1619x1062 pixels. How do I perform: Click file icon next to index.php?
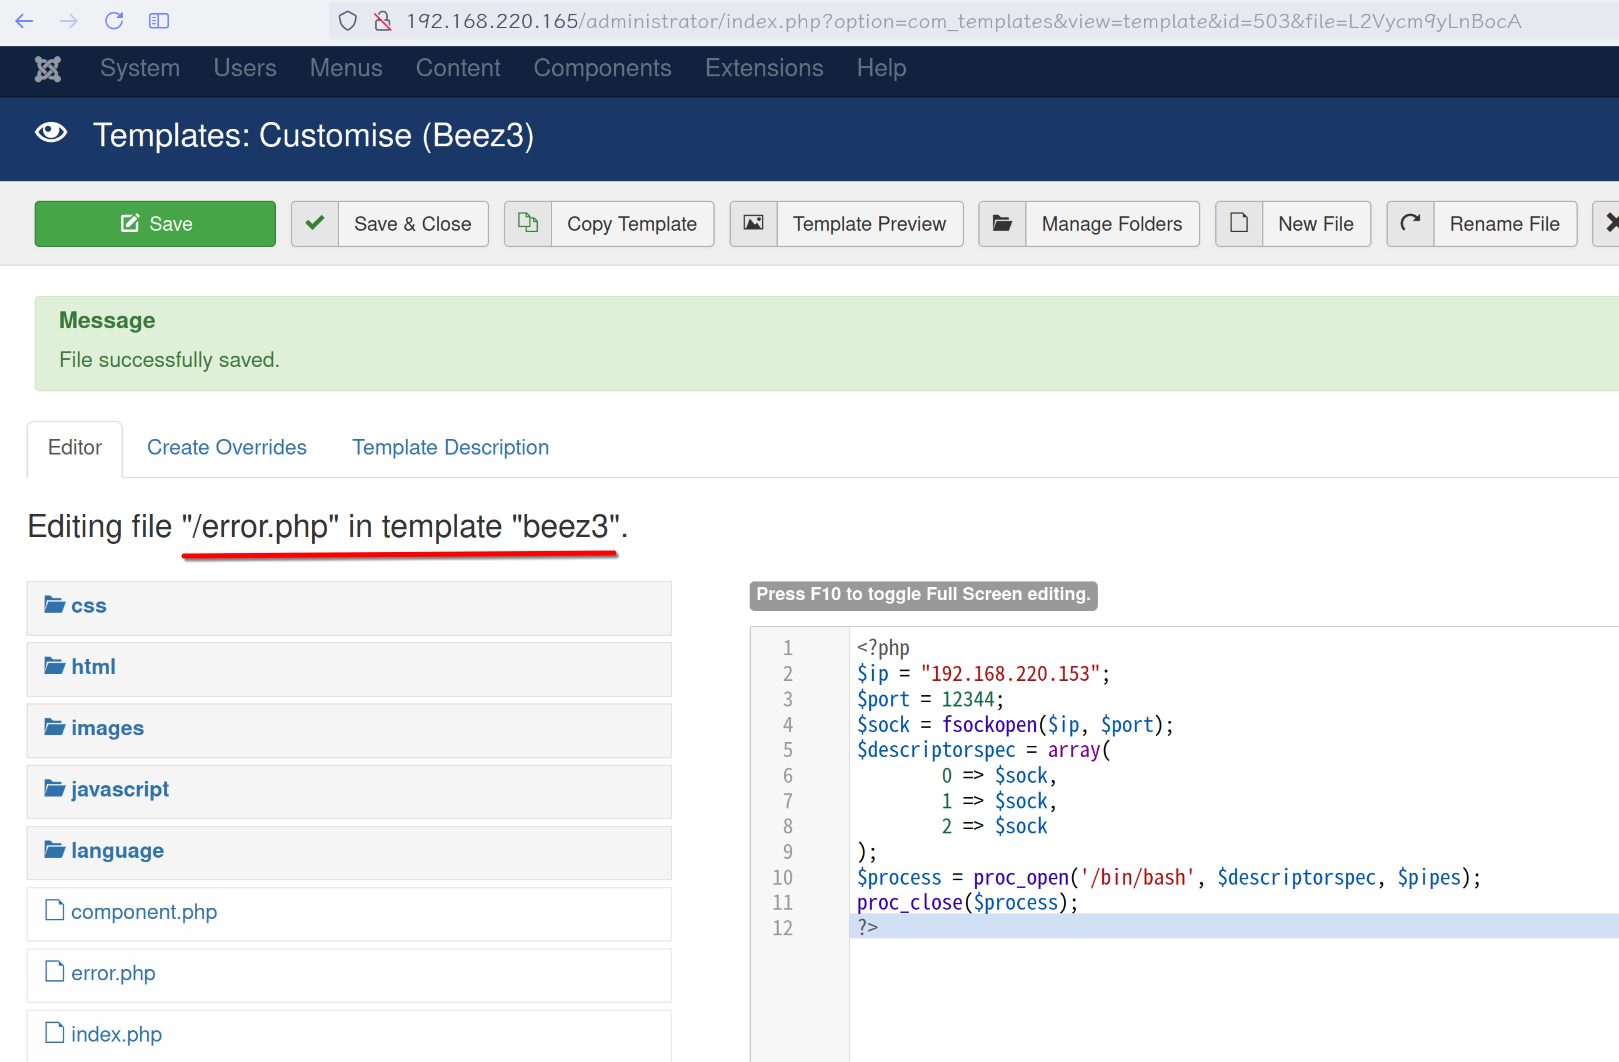(x=55, y=1032)
